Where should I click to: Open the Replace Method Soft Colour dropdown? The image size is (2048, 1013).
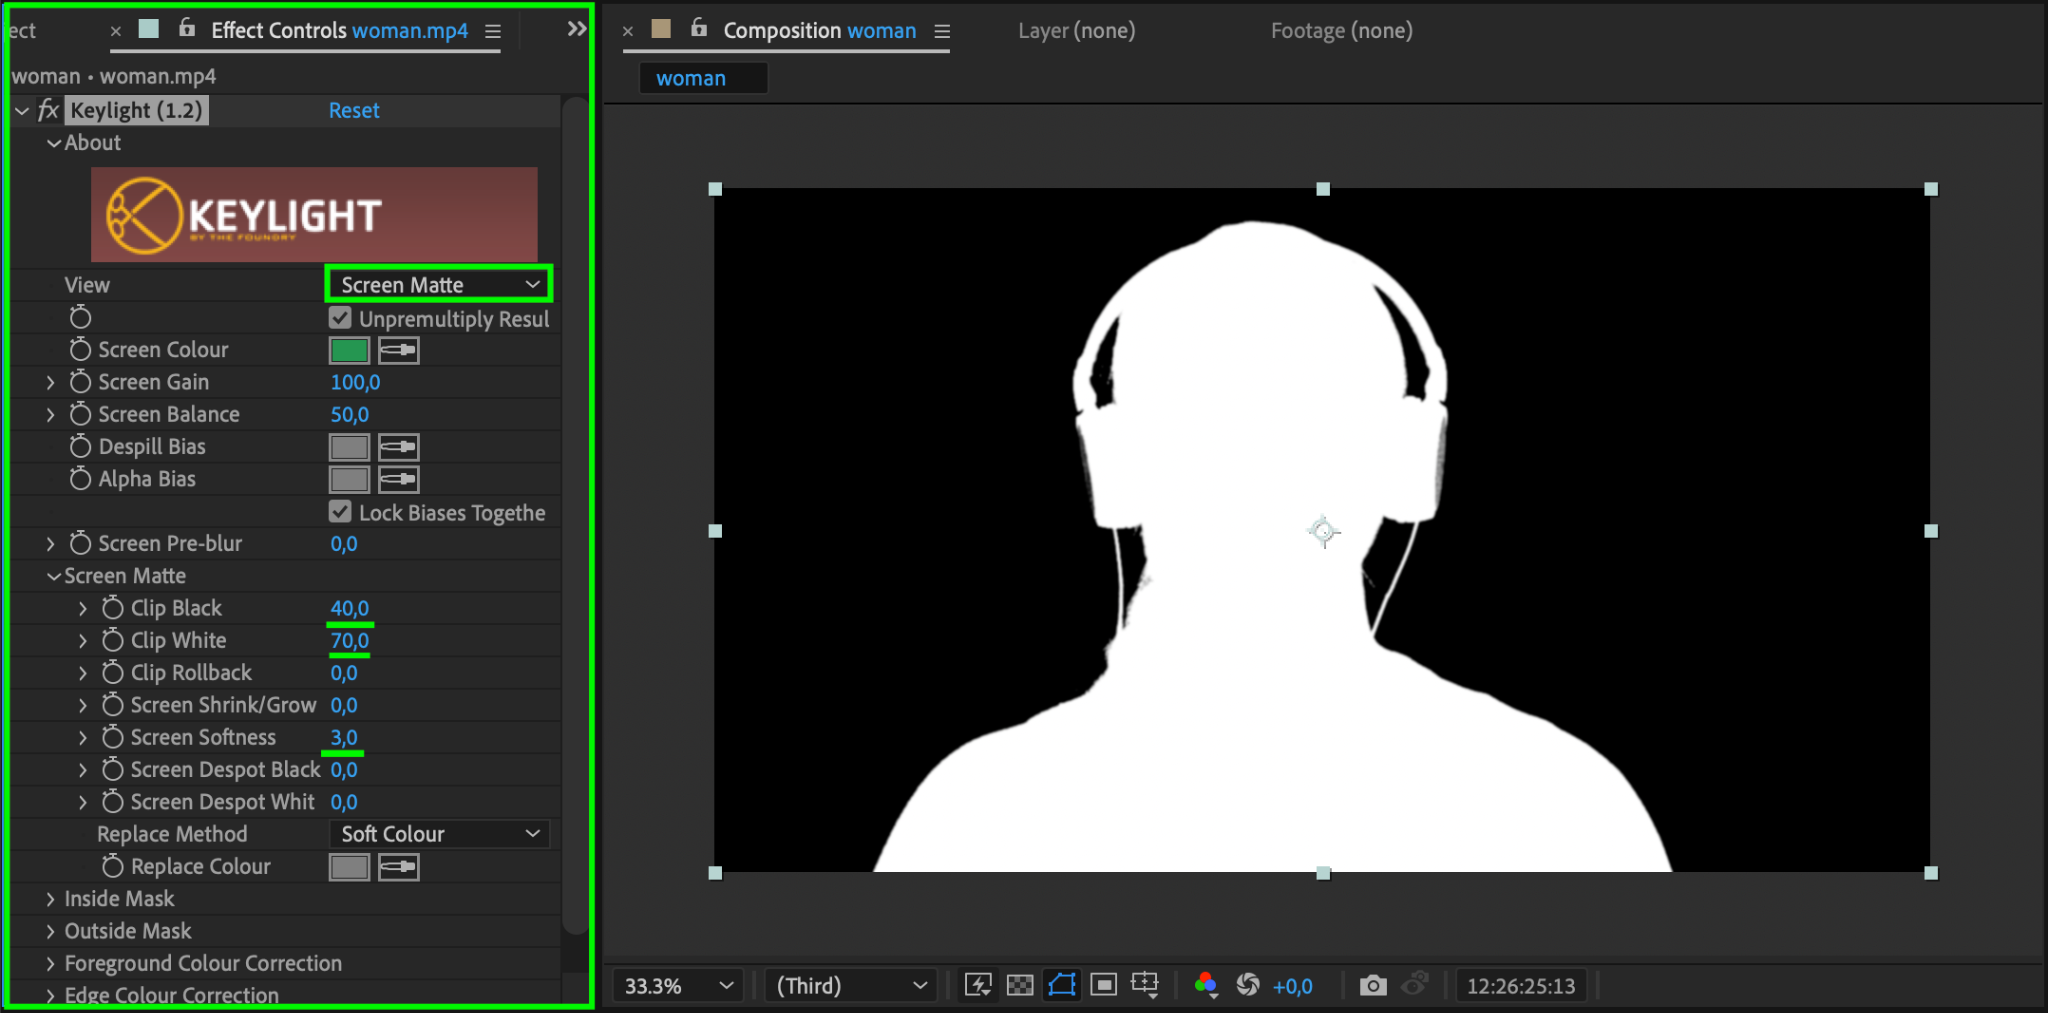(439, 834)
